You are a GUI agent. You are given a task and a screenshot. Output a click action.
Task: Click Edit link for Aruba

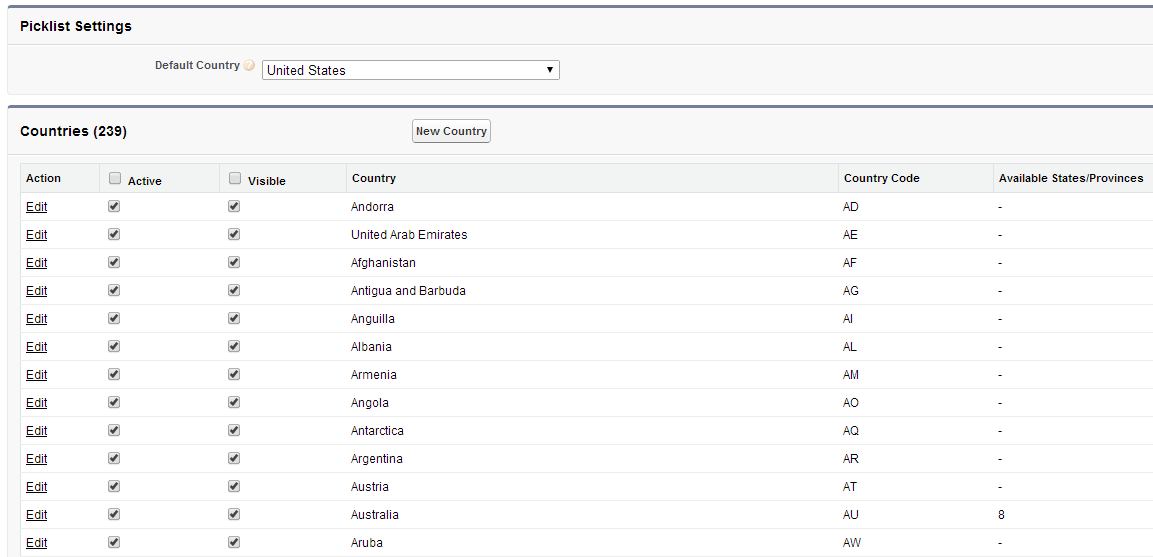tap(37, 543)
